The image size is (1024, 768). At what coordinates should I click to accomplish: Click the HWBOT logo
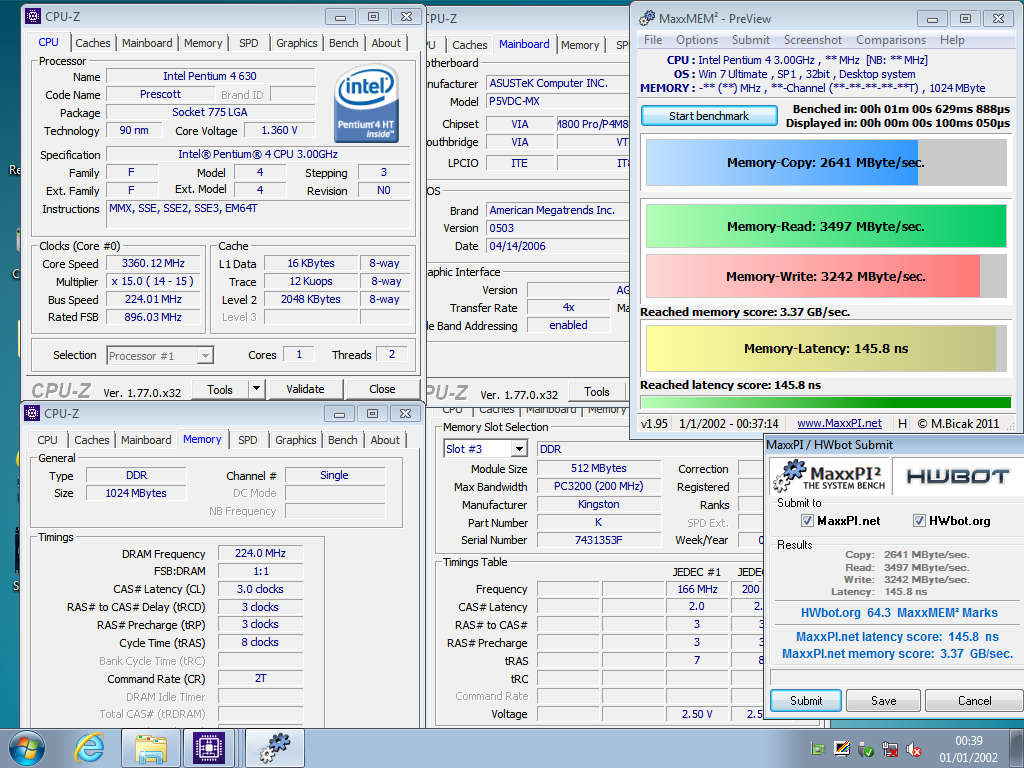tap(957, 476)
